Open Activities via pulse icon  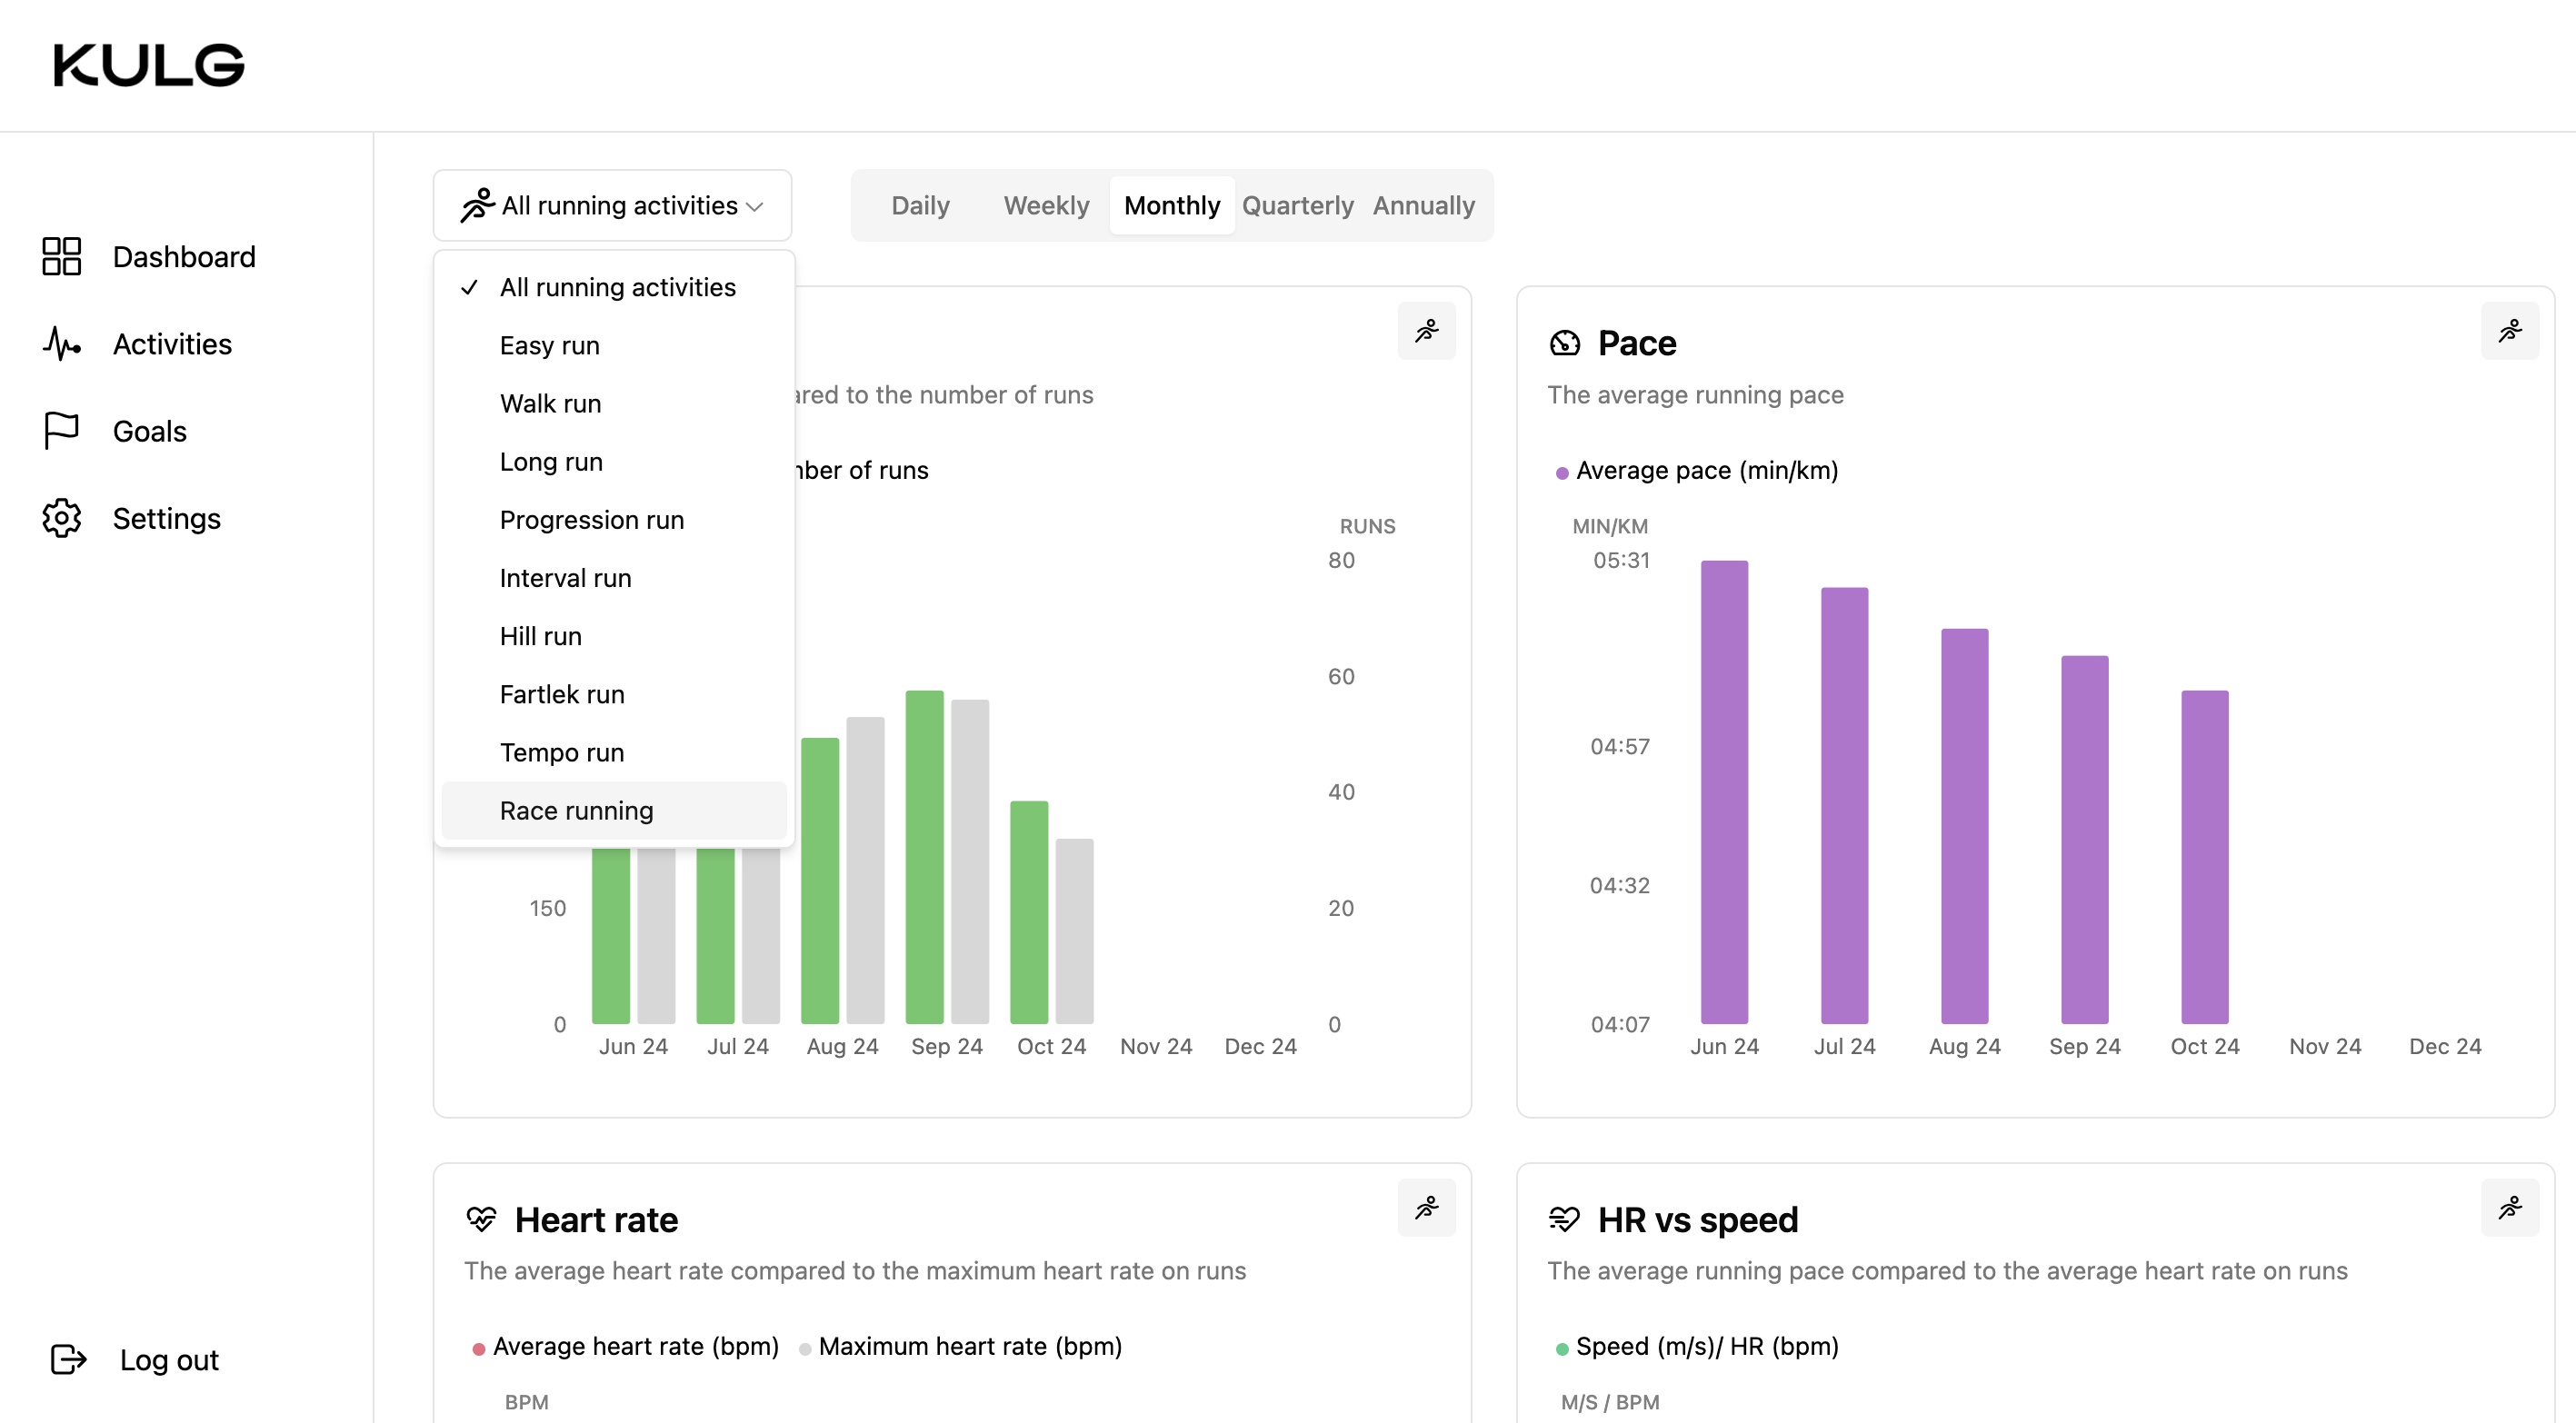click(x=62, y=344)
